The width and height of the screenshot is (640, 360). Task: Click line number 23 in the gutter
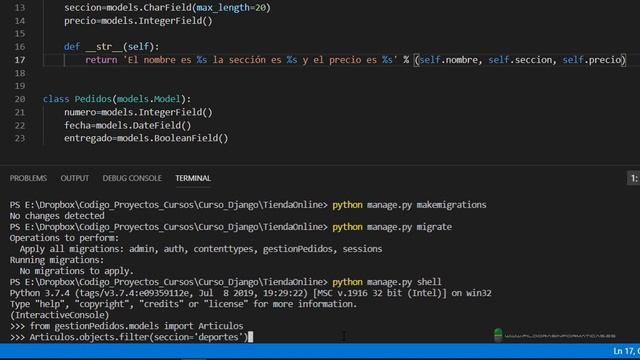coord(20,138)
